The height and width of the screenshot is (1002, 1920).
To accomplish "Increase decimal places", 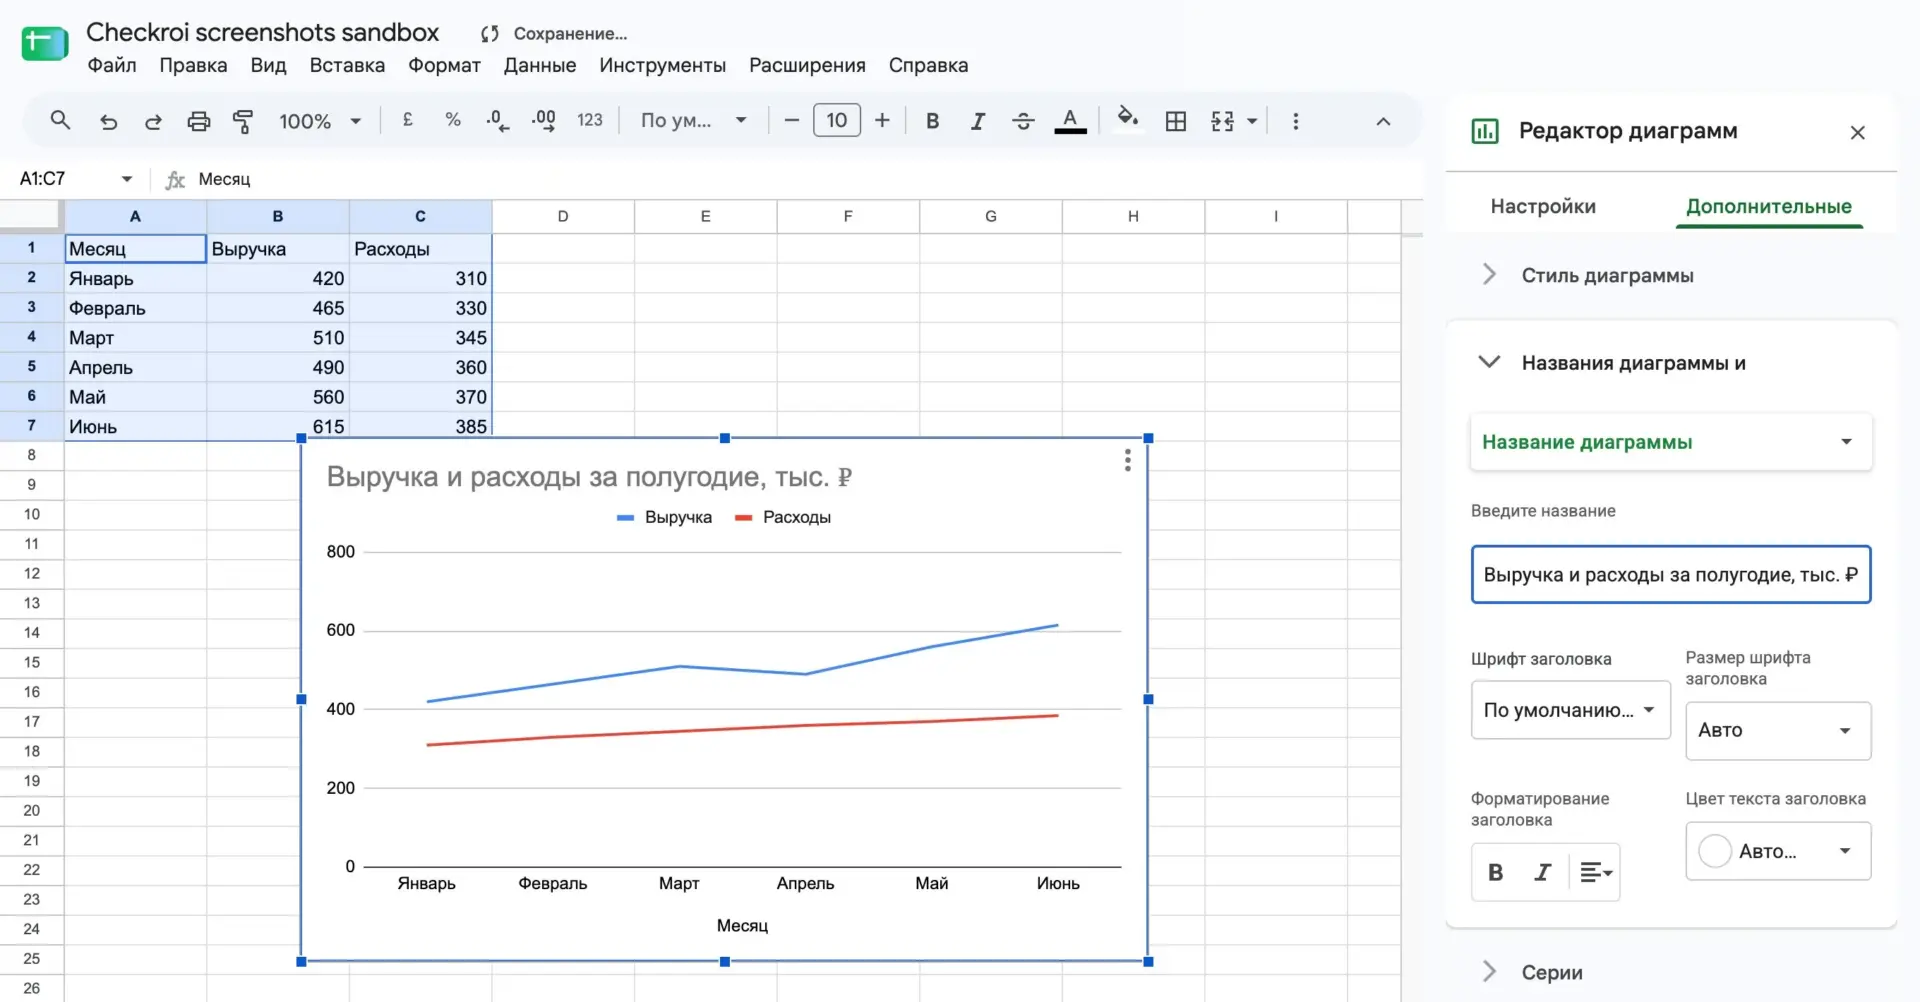I will pos(543,121).
